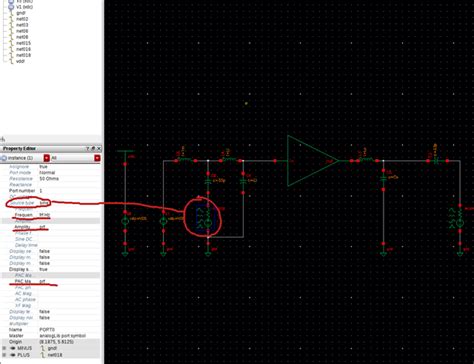
Task: Select the net015 net in navigator
Action: point(23,43)
